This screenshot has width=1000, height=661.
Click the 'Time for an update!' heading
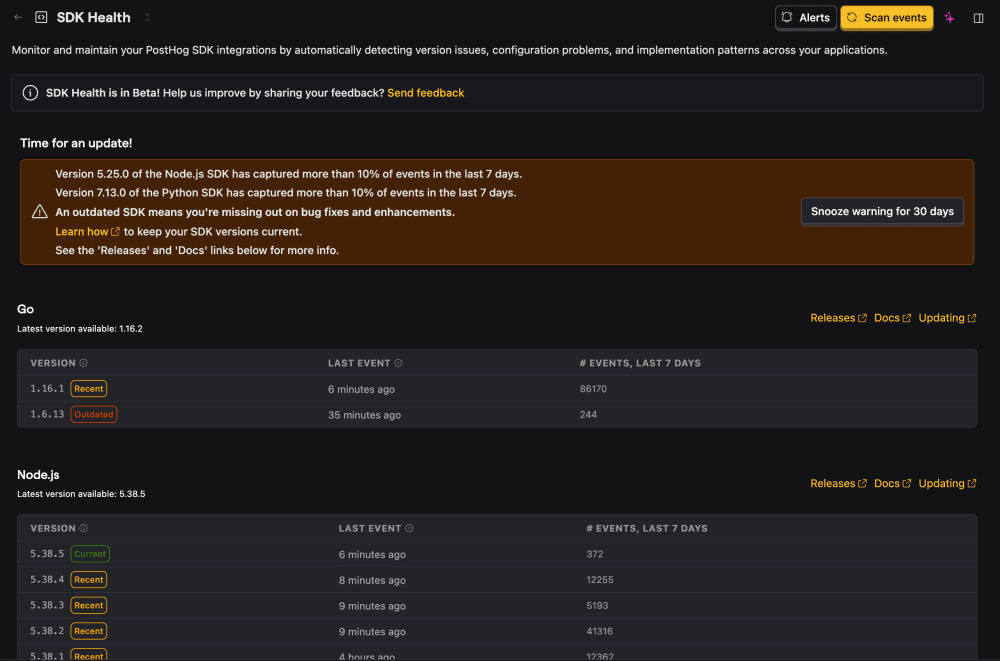pyautogui.click(x=76, y=143)
